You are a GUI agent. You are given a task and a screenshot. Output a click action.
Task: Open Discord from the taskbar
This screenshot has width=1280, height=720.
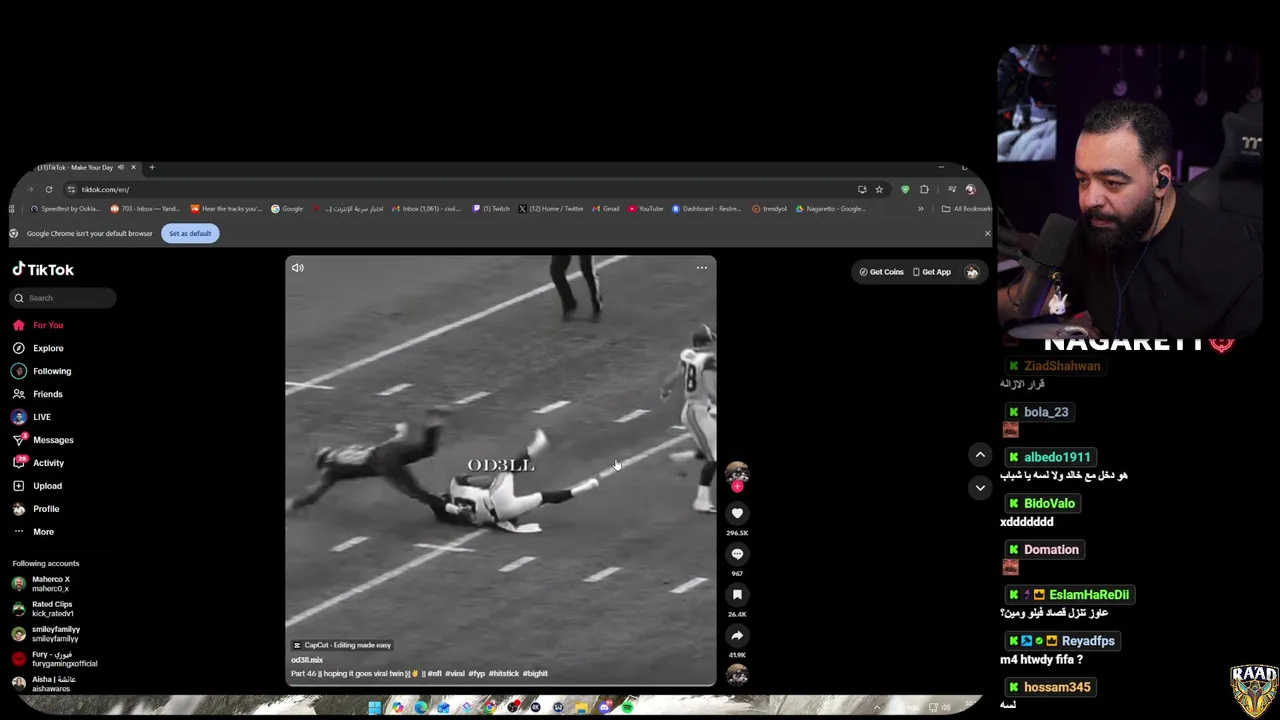605,708
